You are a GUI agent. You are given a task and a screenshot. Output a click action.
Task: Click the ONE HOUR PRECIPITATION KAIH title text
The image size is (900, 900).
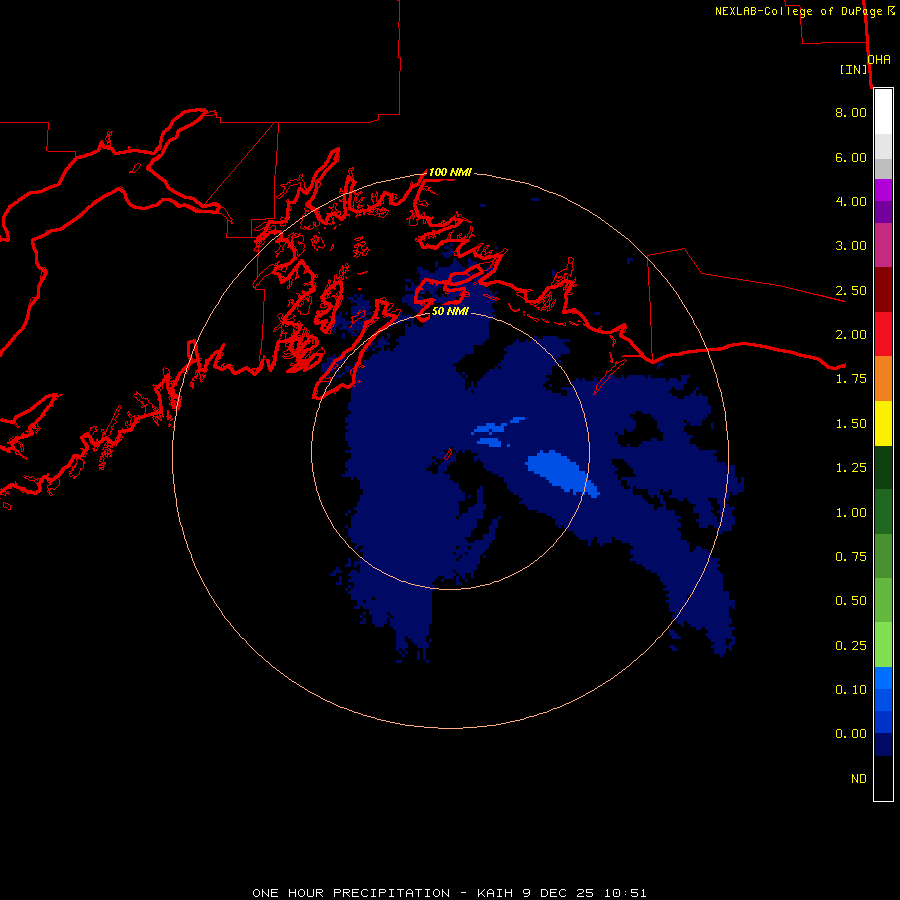pos(449,893)
